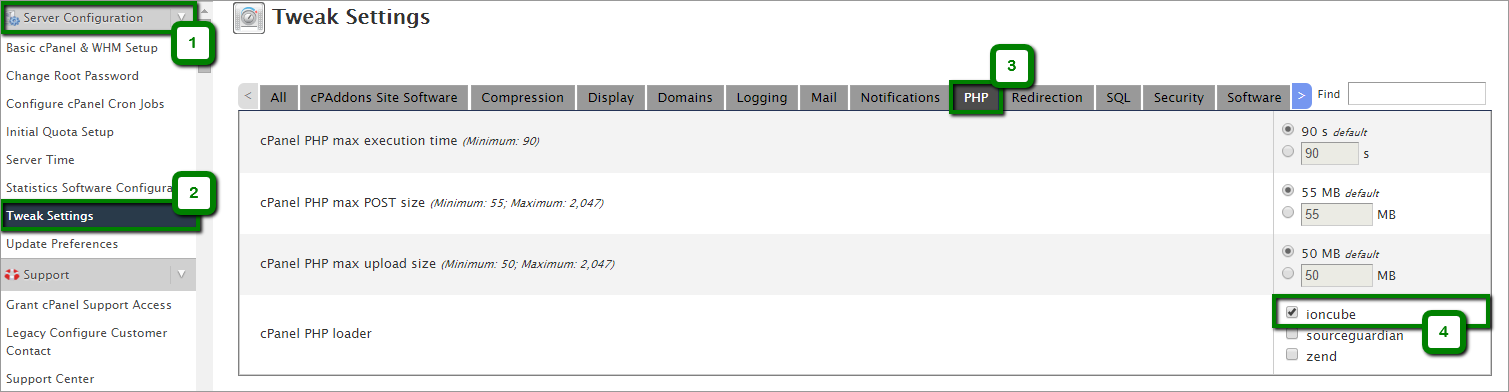
Task: Click the sidebar scrollbar up arrow
Action: pyautogui.click(x=204, y=9)
